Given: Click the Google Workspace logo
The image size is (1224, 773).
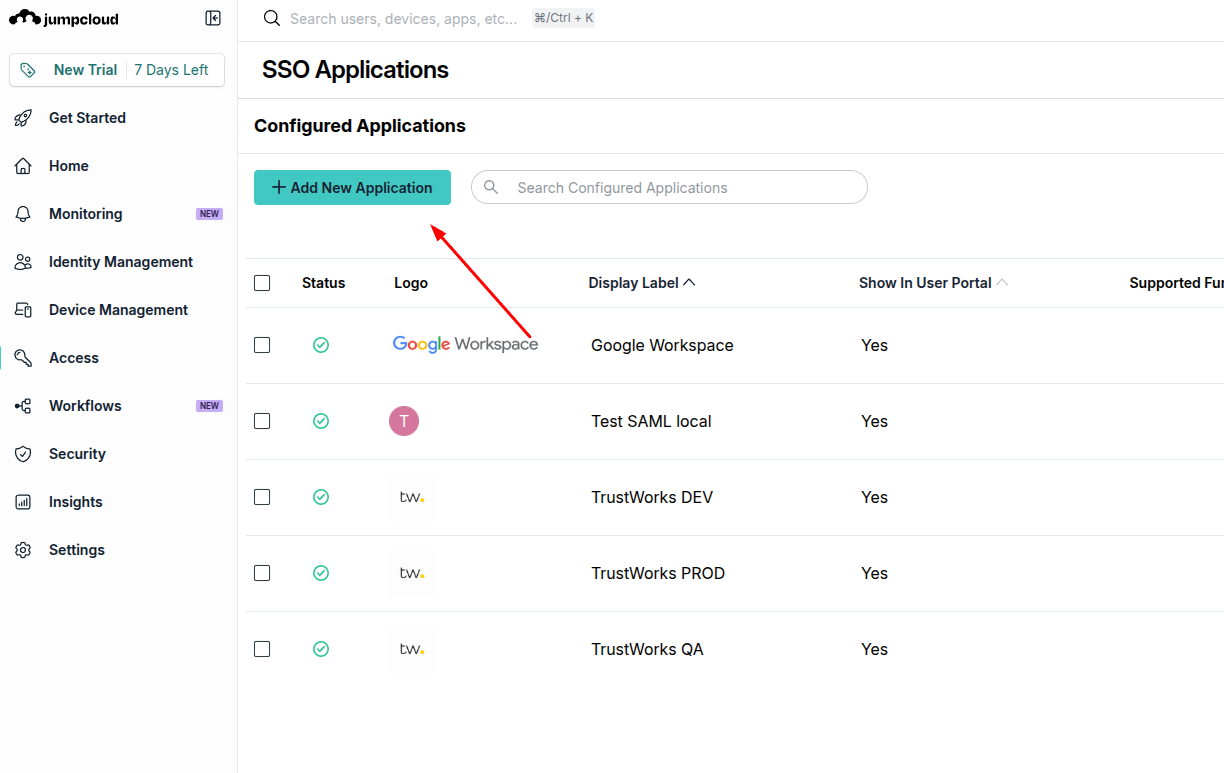Looking at the screenshot, I should pyautogui.click(x=465, y=344).
